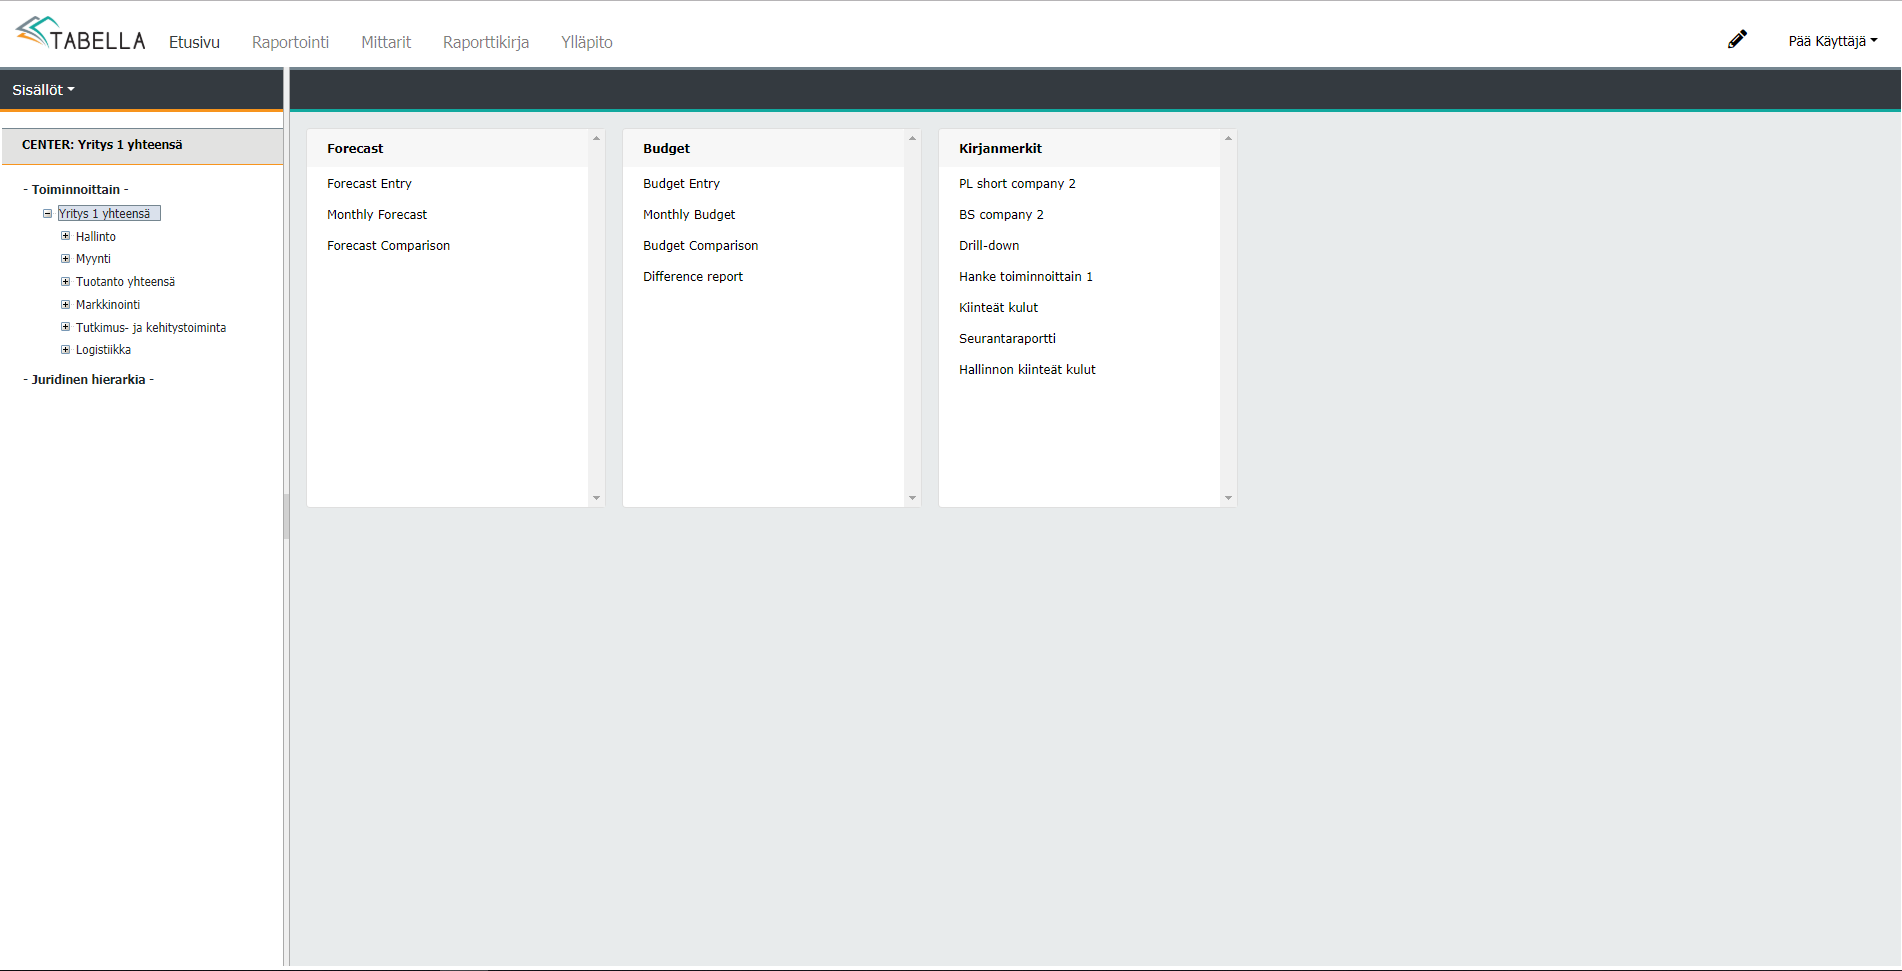
Task: Open the Forecast Entry link
Action: click(369, 183)
